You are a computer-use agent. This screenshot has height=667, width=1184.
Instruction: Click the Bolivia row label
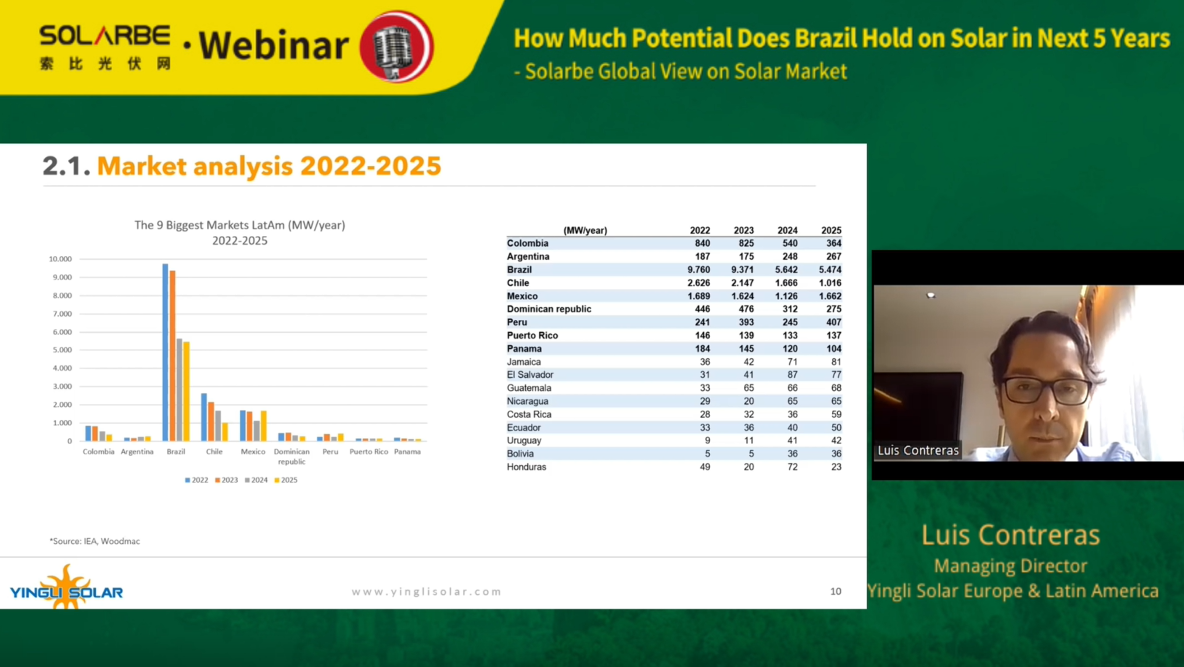tap(520, 454)
